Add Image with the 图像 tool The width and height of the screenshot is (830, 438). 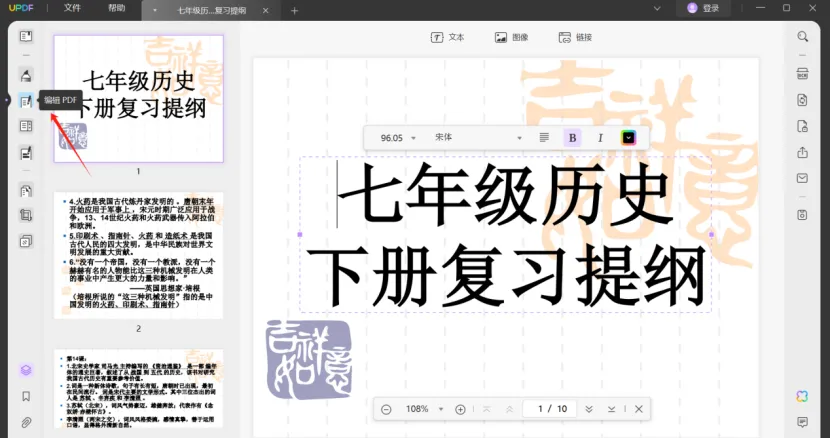(x=511, y=37)
